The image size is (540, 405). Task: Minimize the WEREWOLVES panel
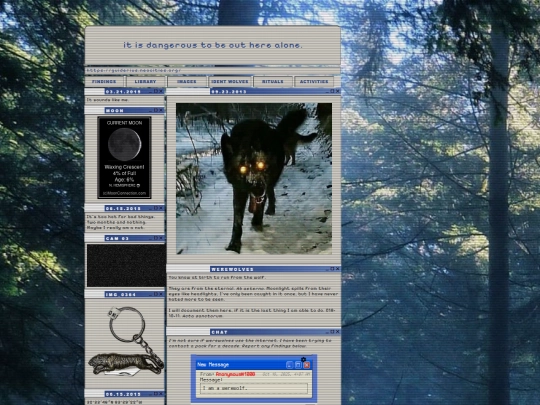point(327,269)
